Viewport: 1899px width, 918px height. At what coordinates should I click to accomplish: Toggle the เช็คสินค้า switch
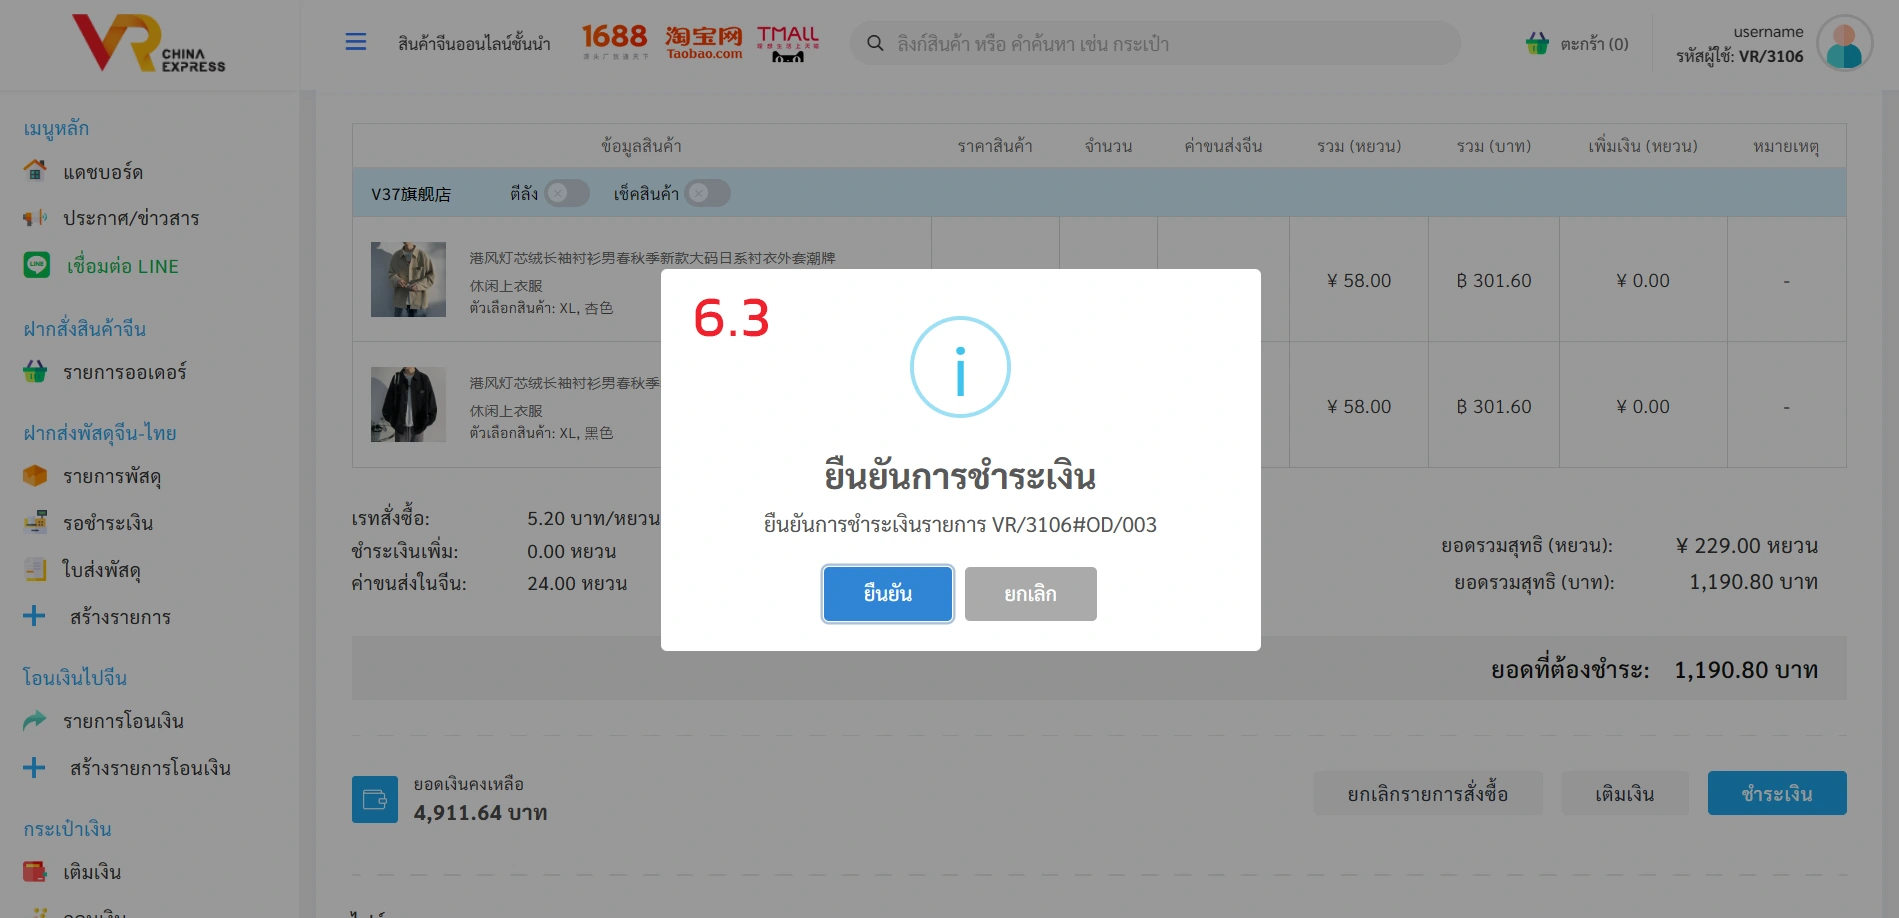tap(707, 193)
